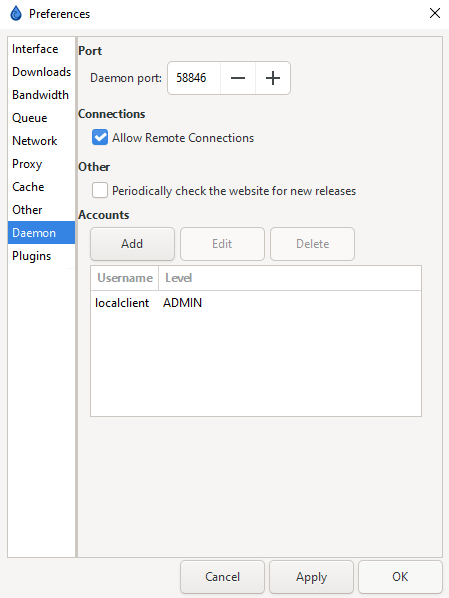The height and width of the screenshot is (598, 449).
Task: Sort accounts by Username column header
Action: point(125,278)
